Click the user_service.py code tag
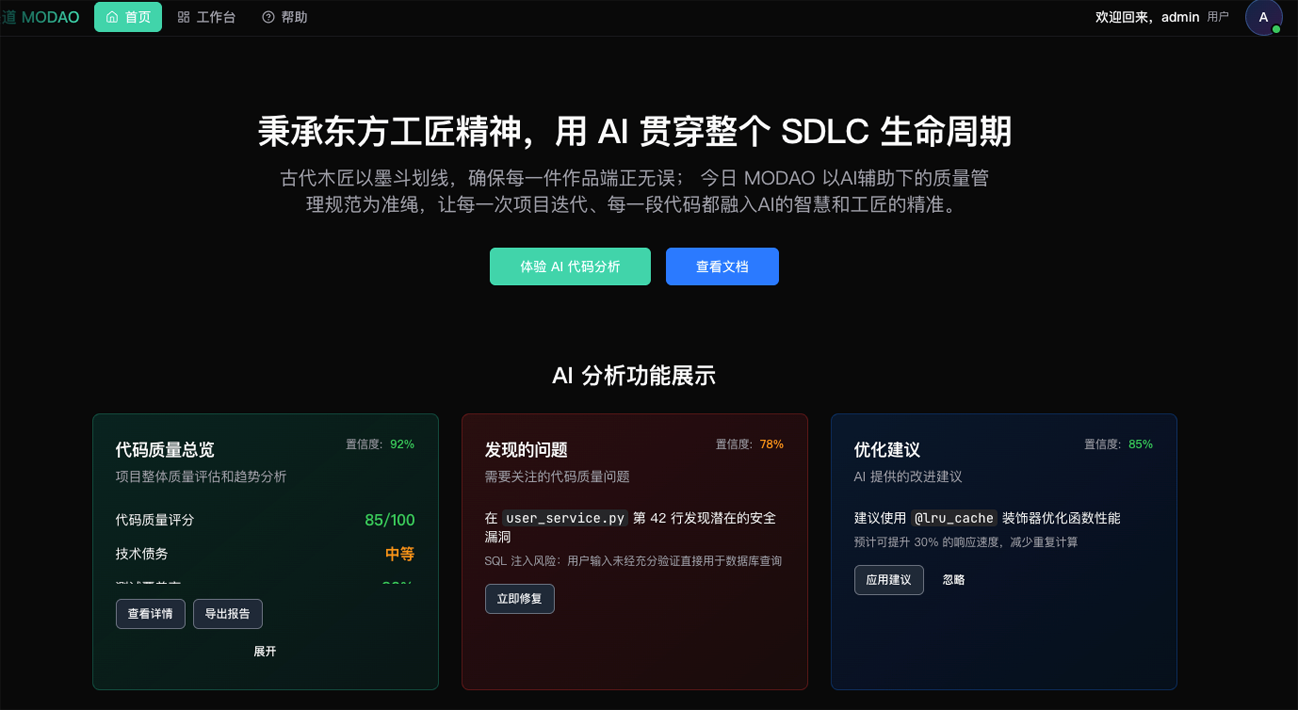Image resolution: width=1298 pixels, height=710 pixels. [x=565, y=518]
